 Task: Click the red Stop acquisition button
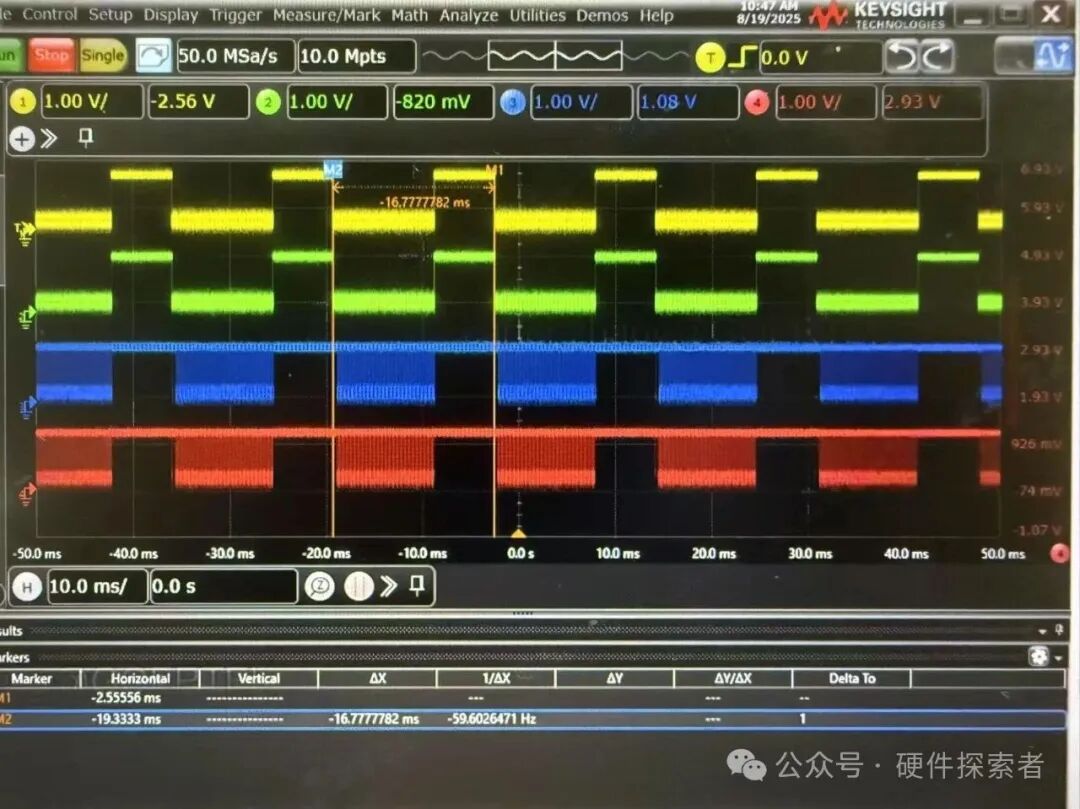(x=51, y=55)
